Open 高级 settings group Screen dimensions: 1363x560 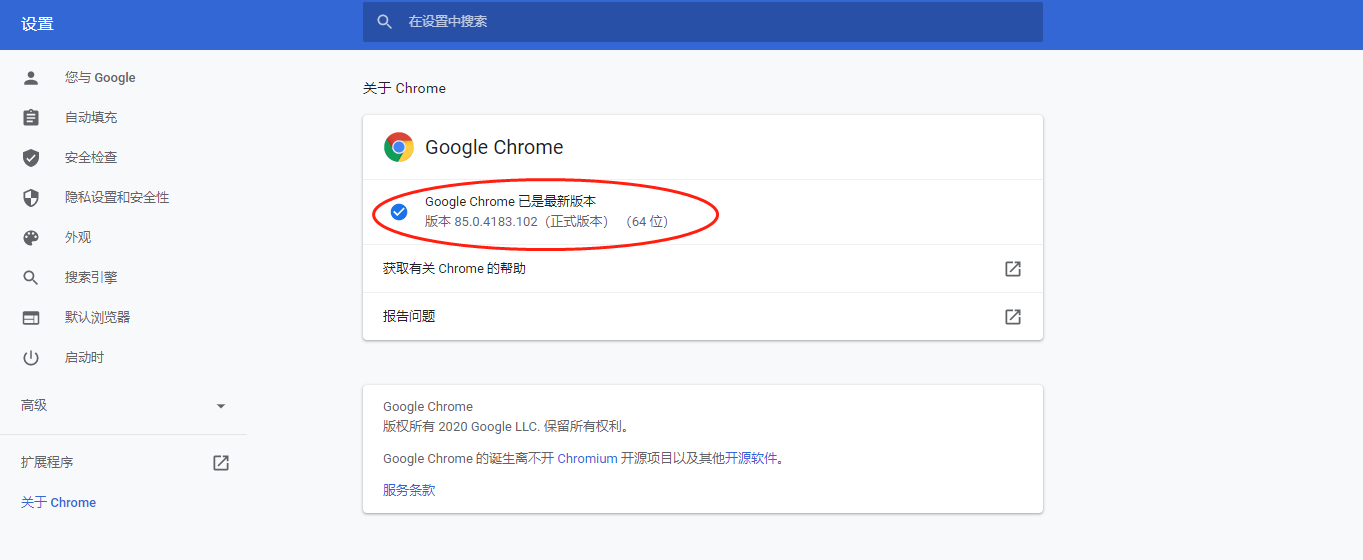(123, 405)
